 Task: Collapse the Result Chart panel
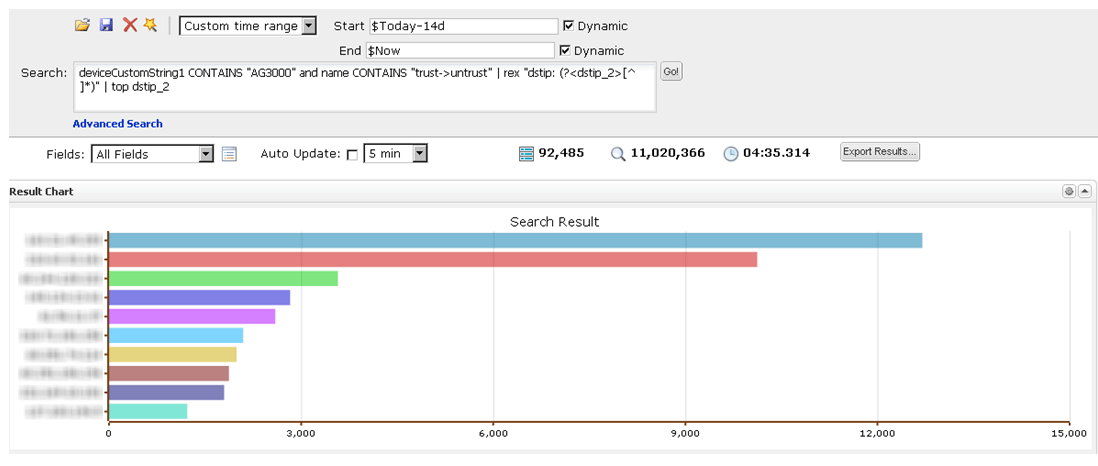point(1084,191)
